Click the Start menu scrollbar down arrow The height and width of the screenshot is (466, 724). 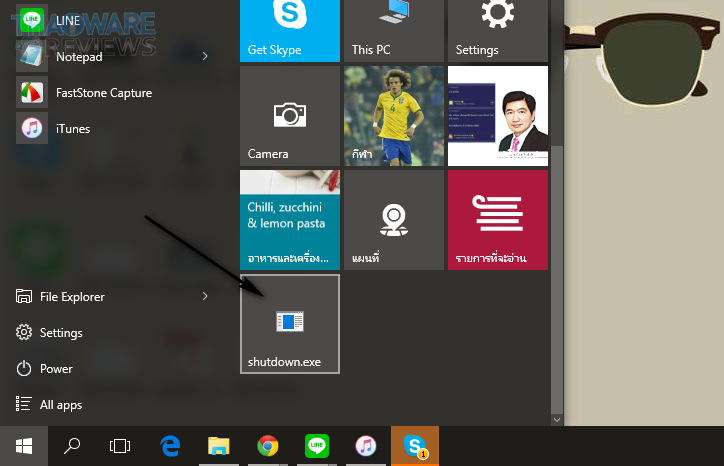(557, 420)
